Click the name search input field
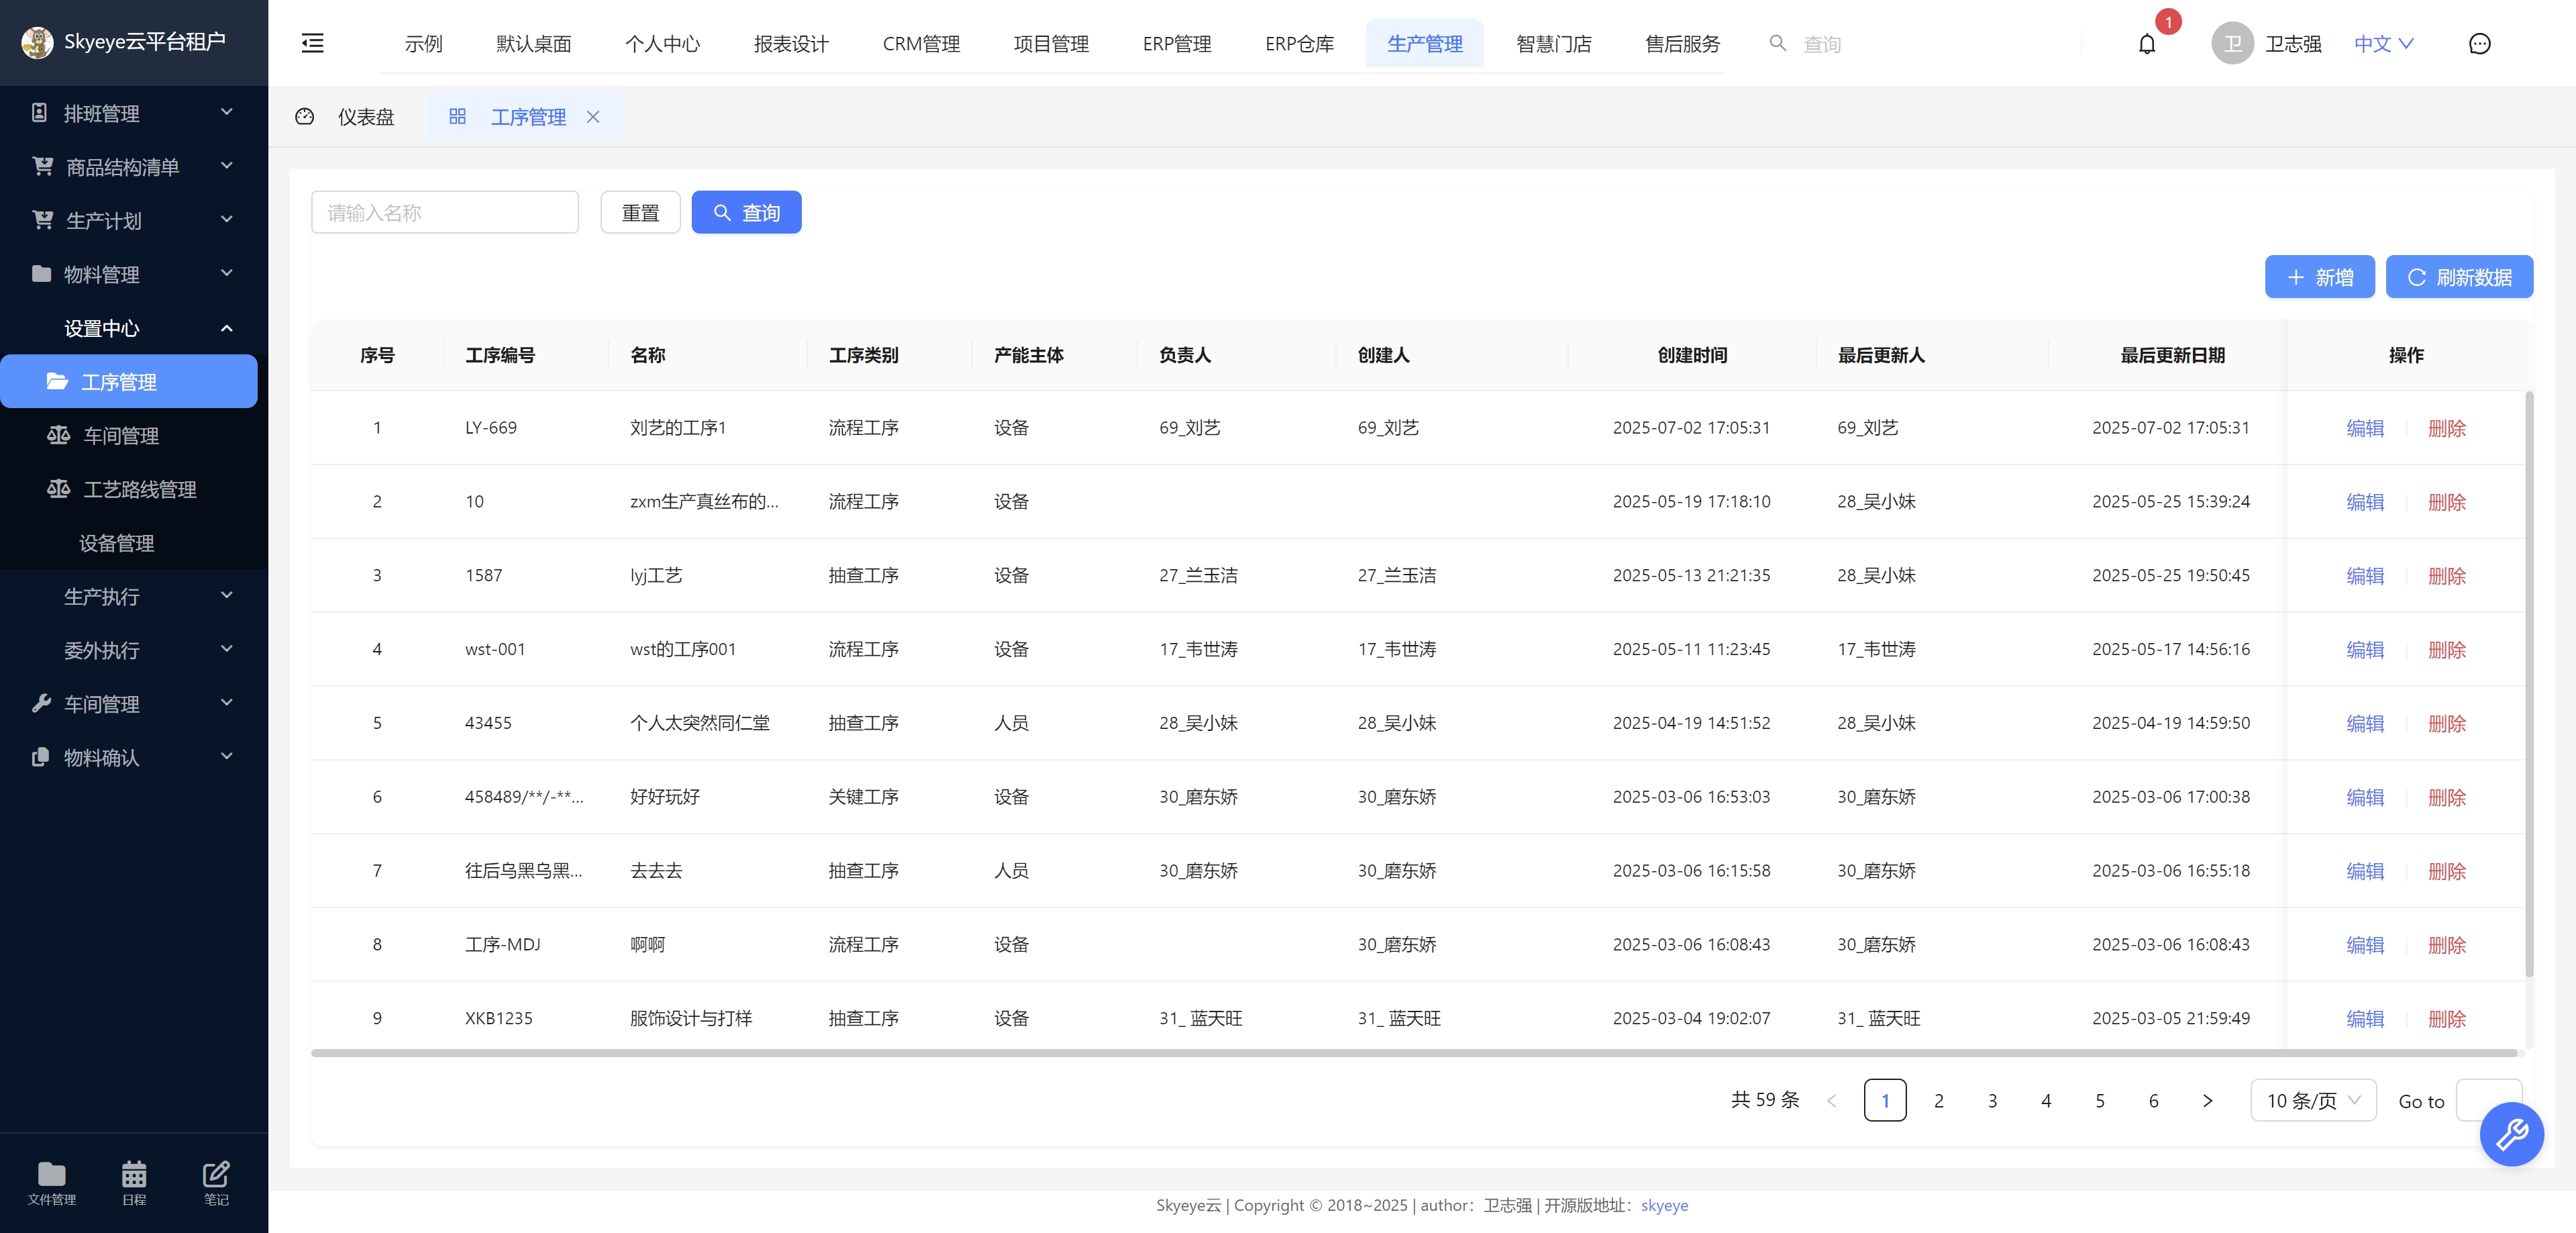Image resolution: width=2576 pixels, height=1233 pixels. (x=445, y=212)
